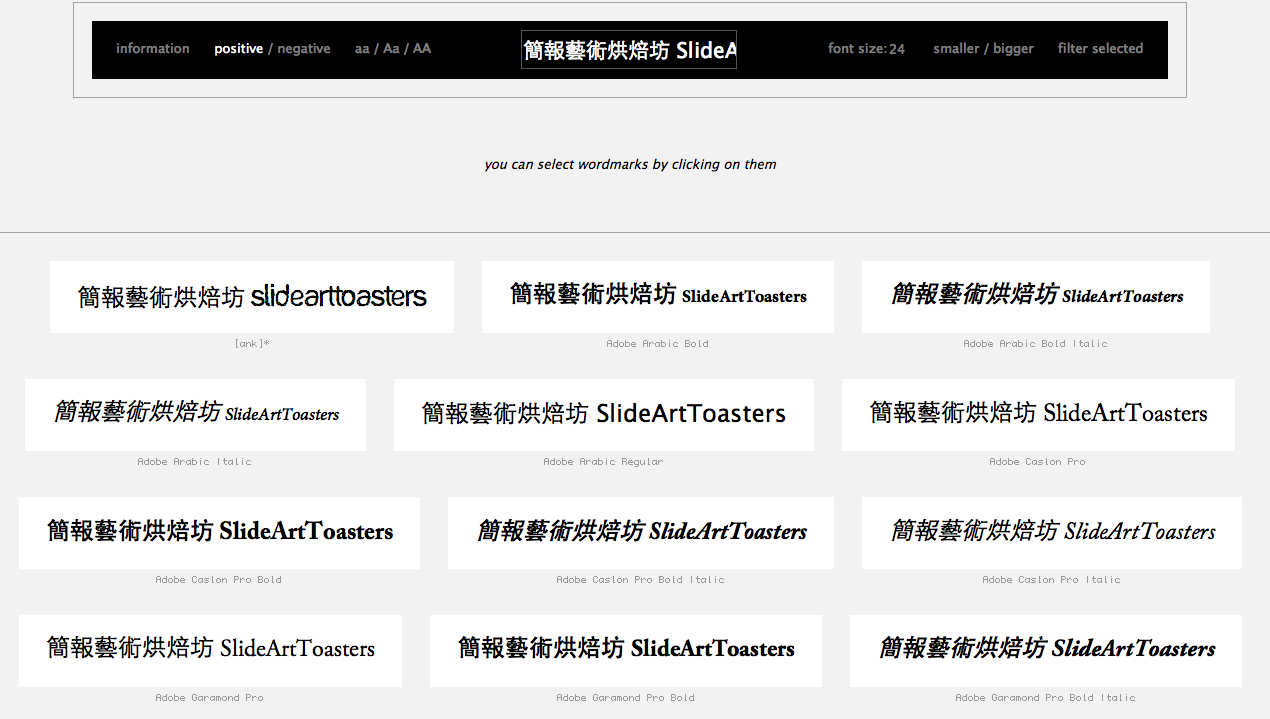Click the wordmark text input field
The height and width of the screenshot is (719, 1270).
(629, 50)
